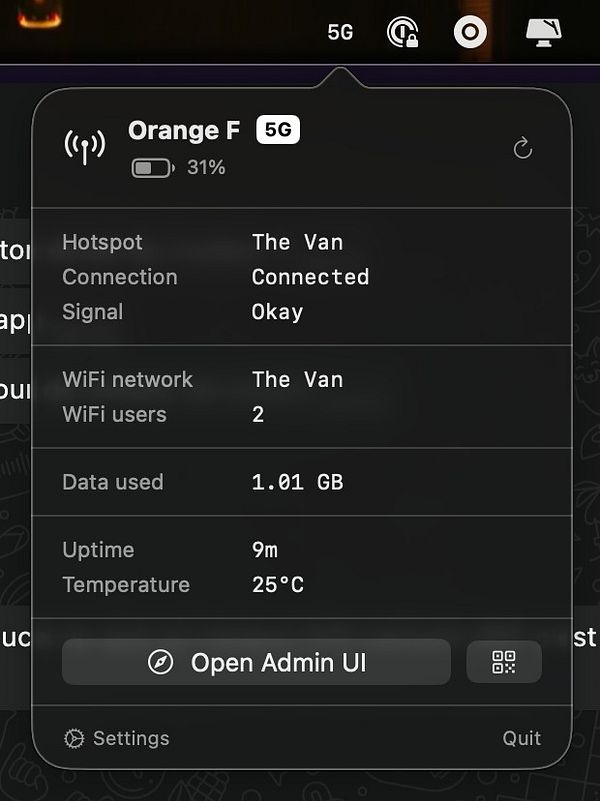
Task: Click the antenna signal icon
Action: pyautogui.click(x=85, y=146)
